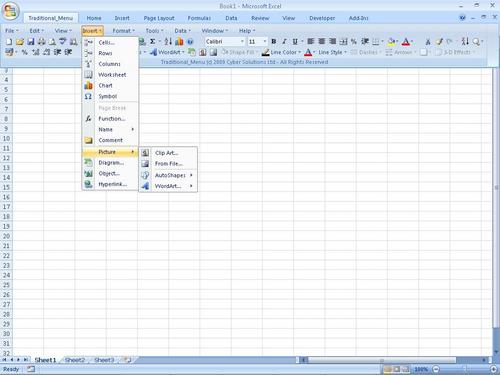Click the Save floppy disk icon

(31, 42)
